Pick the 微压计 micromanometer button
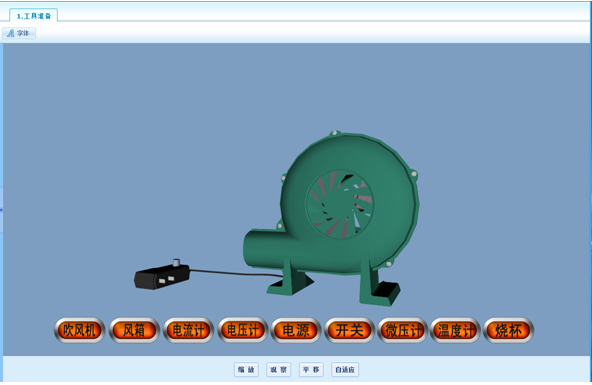This screenshot has width=592, height=385. (402, 330)
